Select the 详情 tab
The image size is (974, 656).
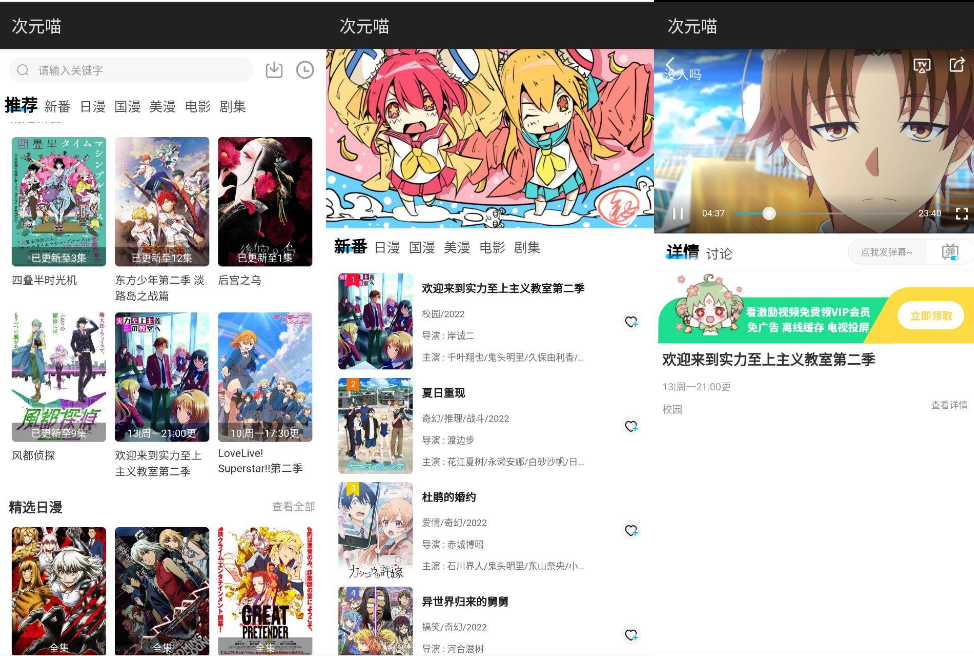pos(683,252)
